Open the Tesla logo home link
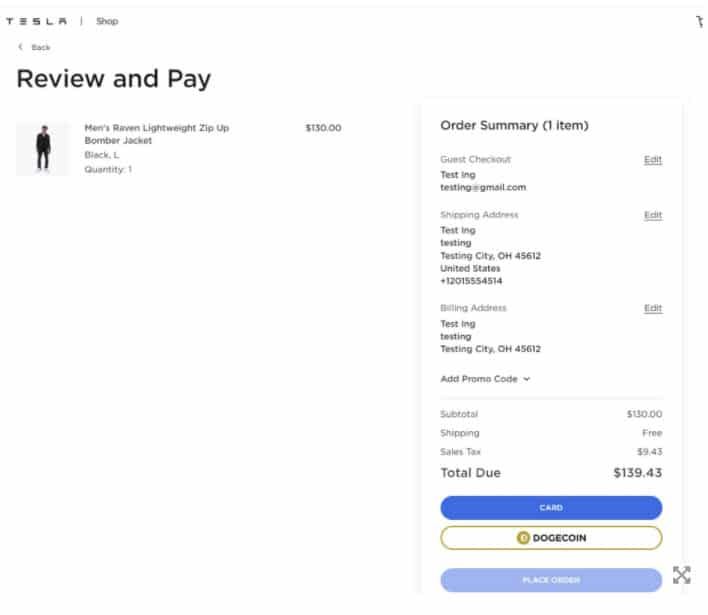The width and height of the screenshot is (708, 615). tap(36, 21)
